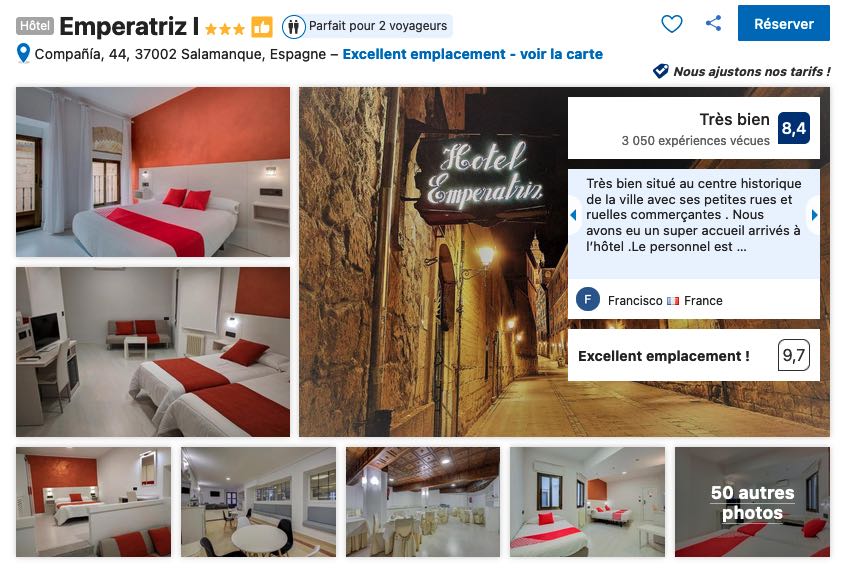Click 'Parfait pour 2 voyageurs' label
The width and height of the screenshot is (846, 573).
[x=378, y=26]
